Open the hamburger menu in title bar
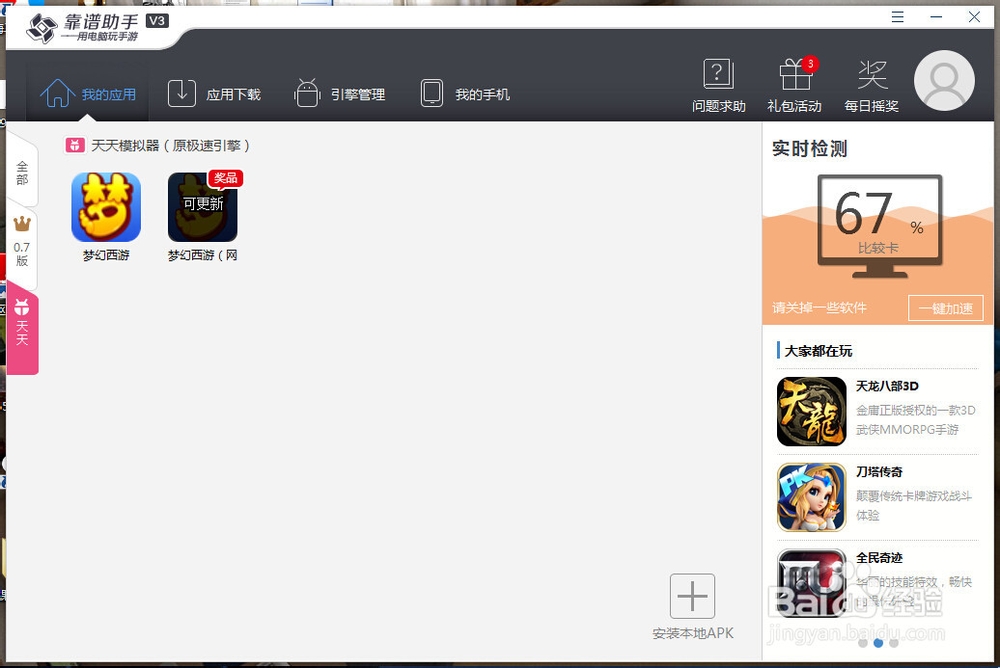Viewport: 1000px width, 668px height. 897,17
